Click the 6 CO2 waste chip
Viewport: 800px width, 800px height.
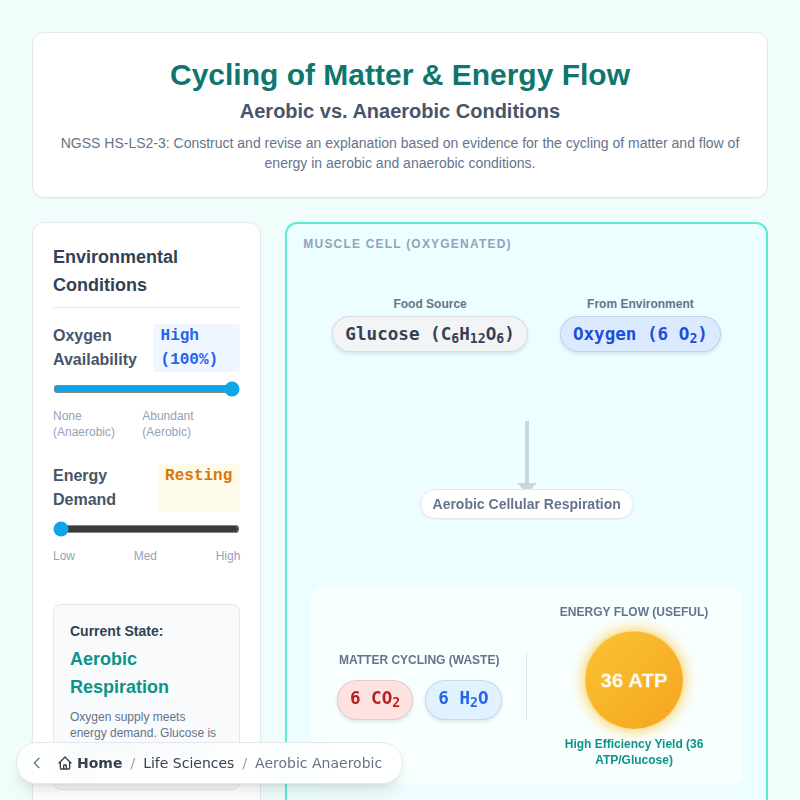(375, 699)
